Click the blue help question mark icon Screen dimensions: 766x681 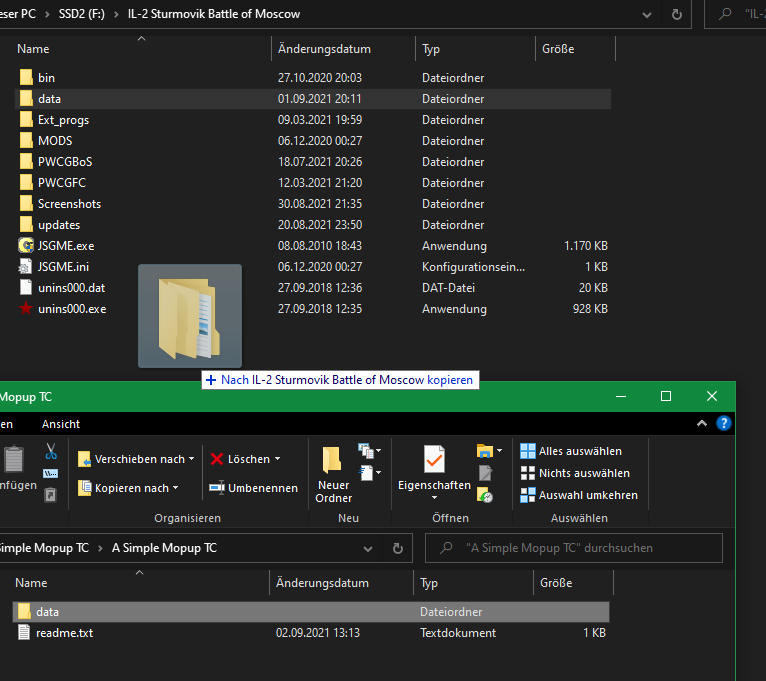(x=723, y=423)
